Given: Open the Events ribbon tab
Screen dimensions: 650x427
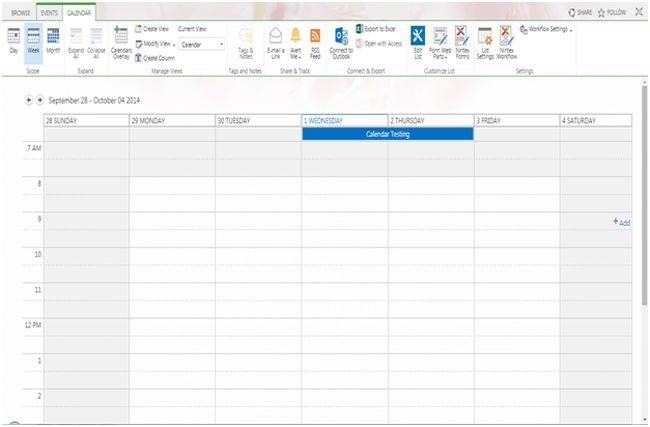Looking at the screenshot, I should (49, 13).
